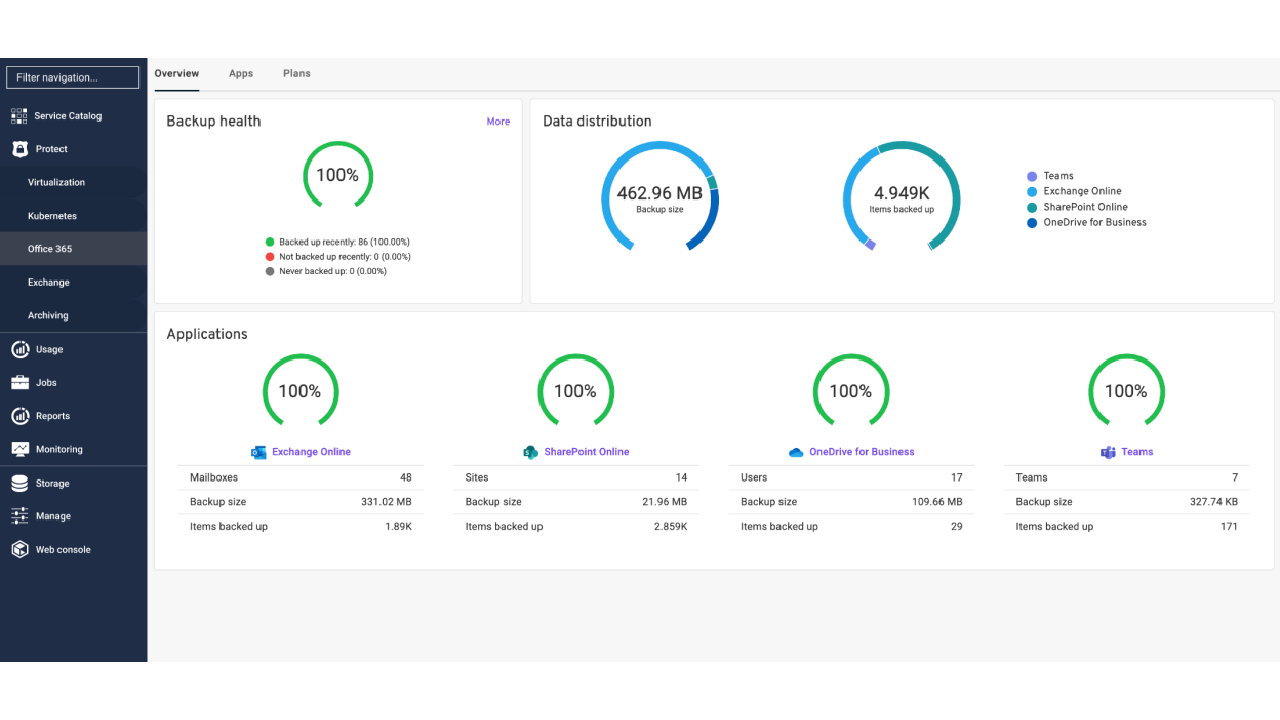Click the OneDrive for Business 100% gauge
This screenshot has height=720, width=1280.
[x=851, y=391]
